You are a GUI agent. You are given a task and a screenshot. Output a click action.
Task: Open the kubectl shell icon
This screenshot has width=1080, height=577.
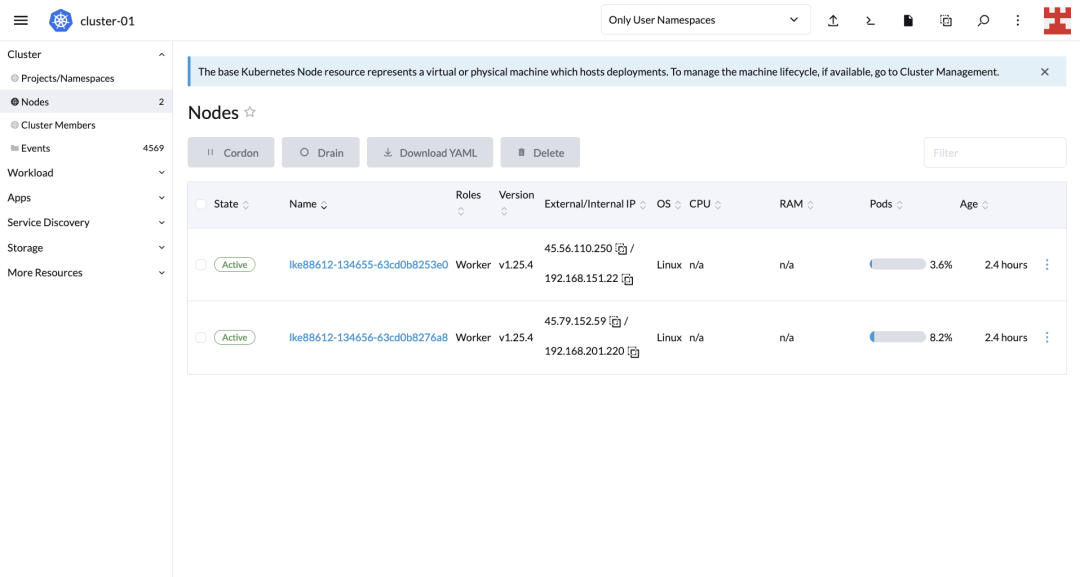[x=871, y=21]
